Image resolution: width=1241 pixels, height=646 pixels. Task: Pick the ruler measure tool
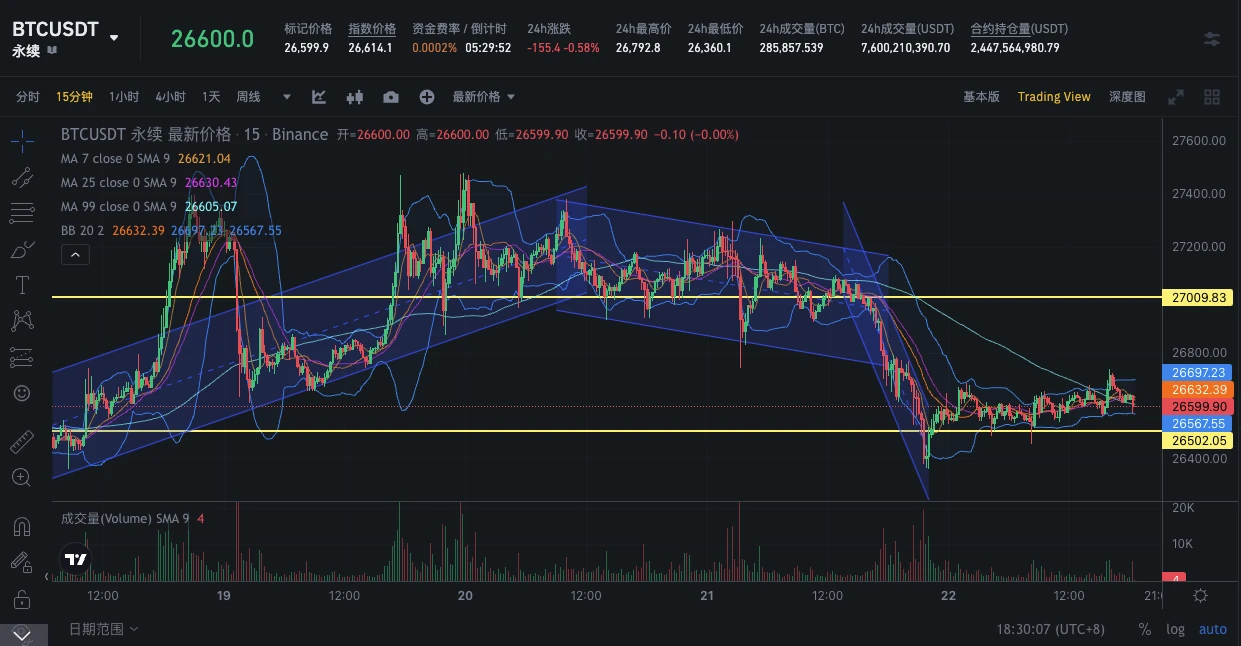tap(22, 441)
